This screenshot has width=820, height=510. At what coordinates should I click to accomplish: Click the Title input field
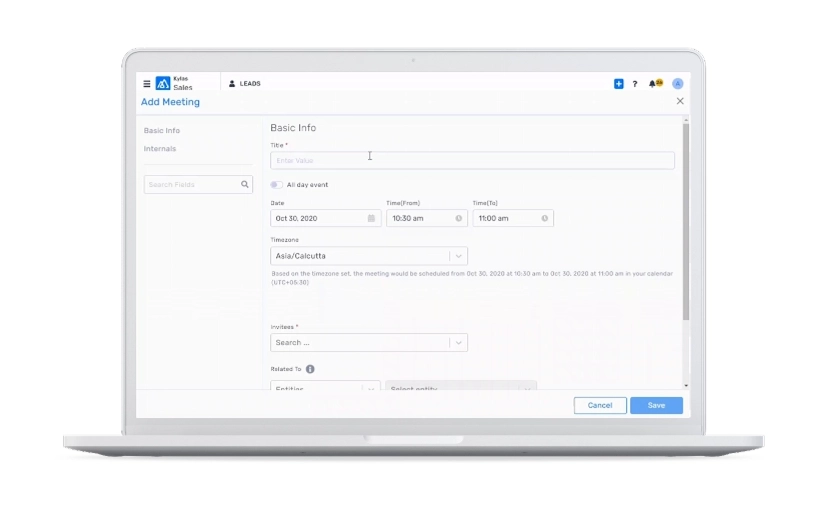click(x=472, y=160)
